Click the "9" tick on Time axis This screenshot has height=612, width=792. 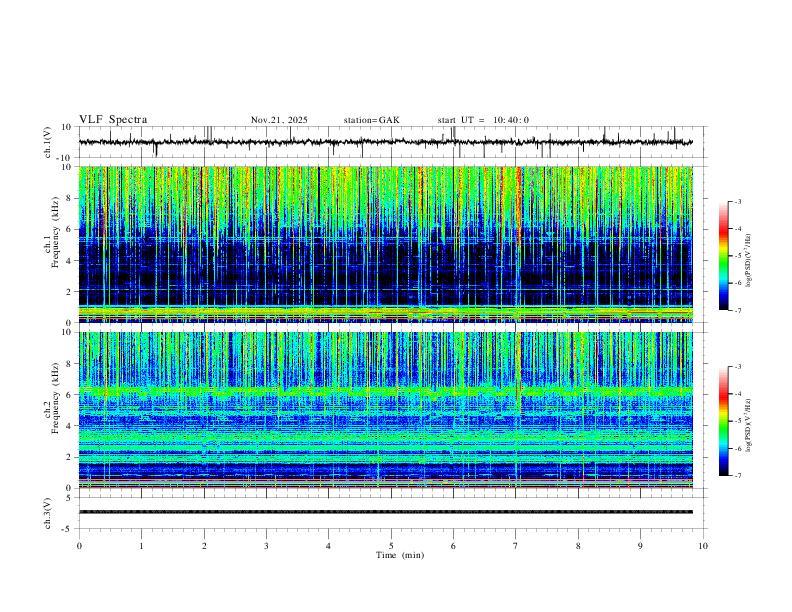[x=640, y=546]
